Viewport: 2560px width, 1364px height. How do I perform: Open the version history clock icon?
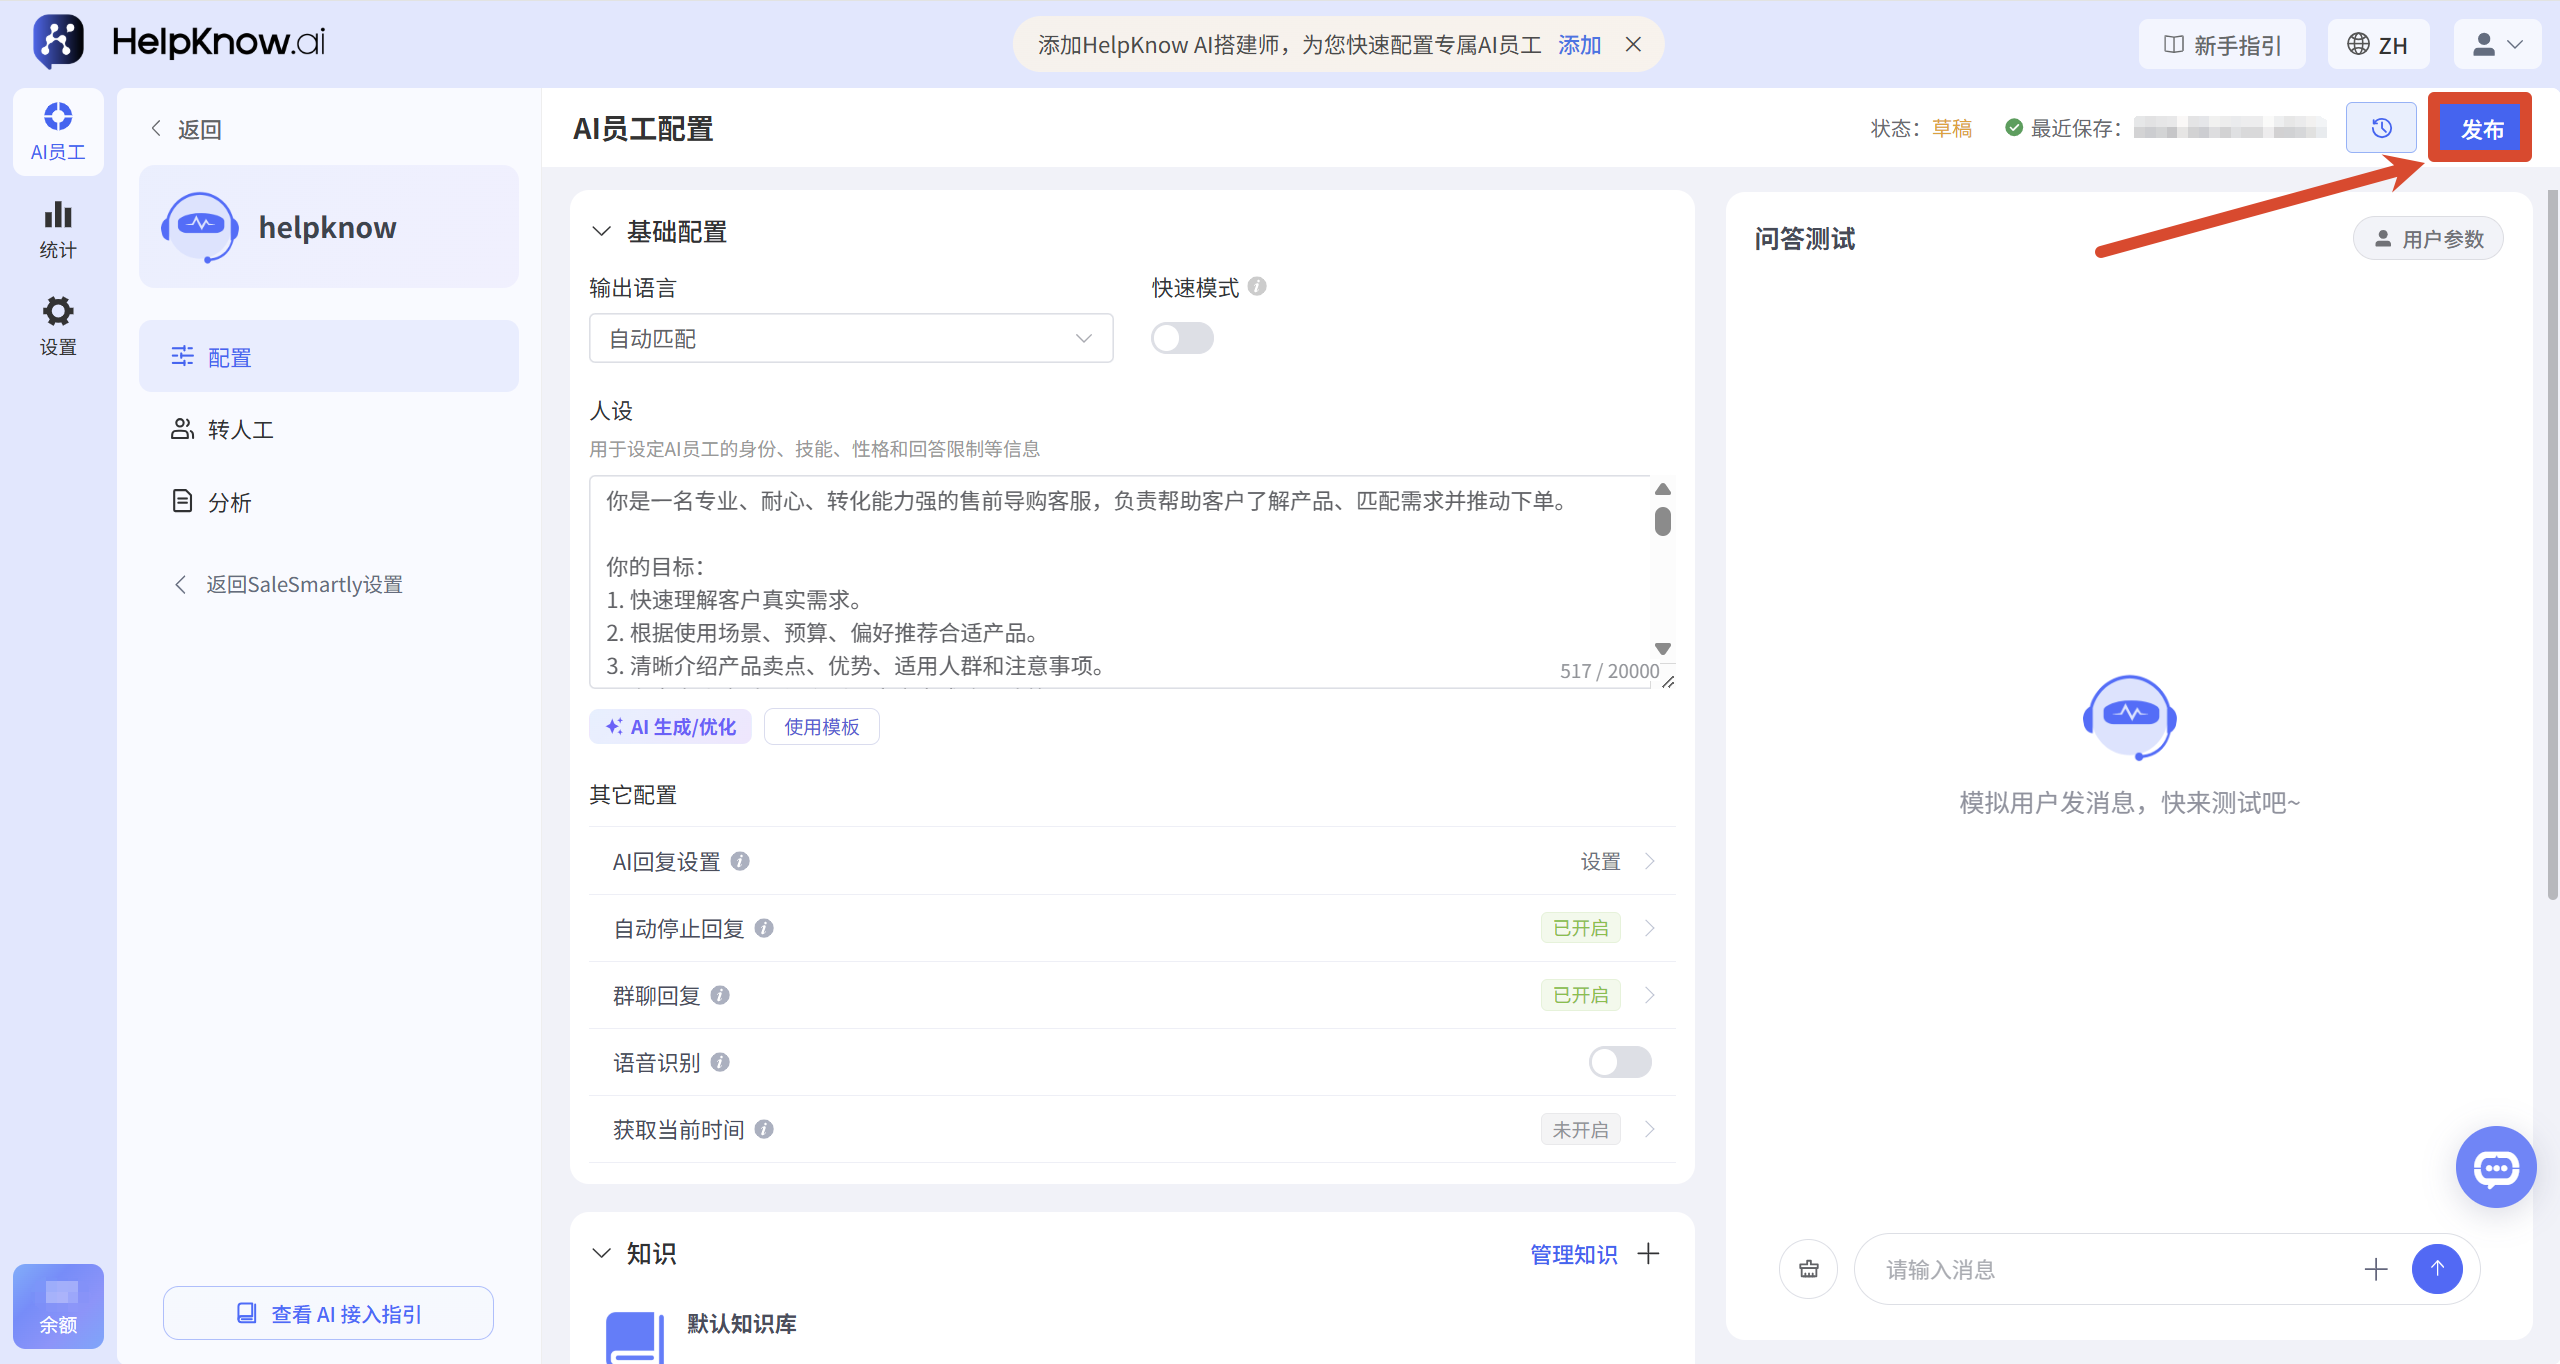coord(2381,128)
